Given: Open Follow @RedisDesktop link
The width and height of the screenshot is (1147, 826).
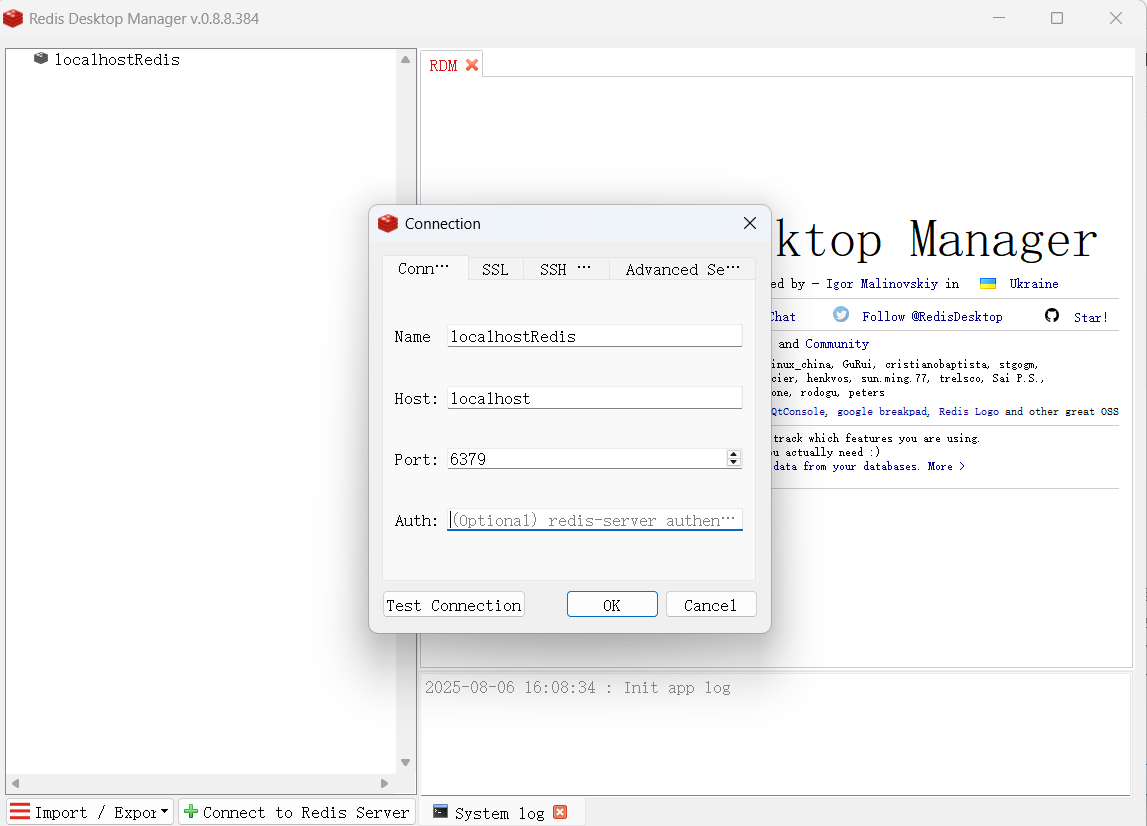Looking at the screenshot, I should pos(932,317).
